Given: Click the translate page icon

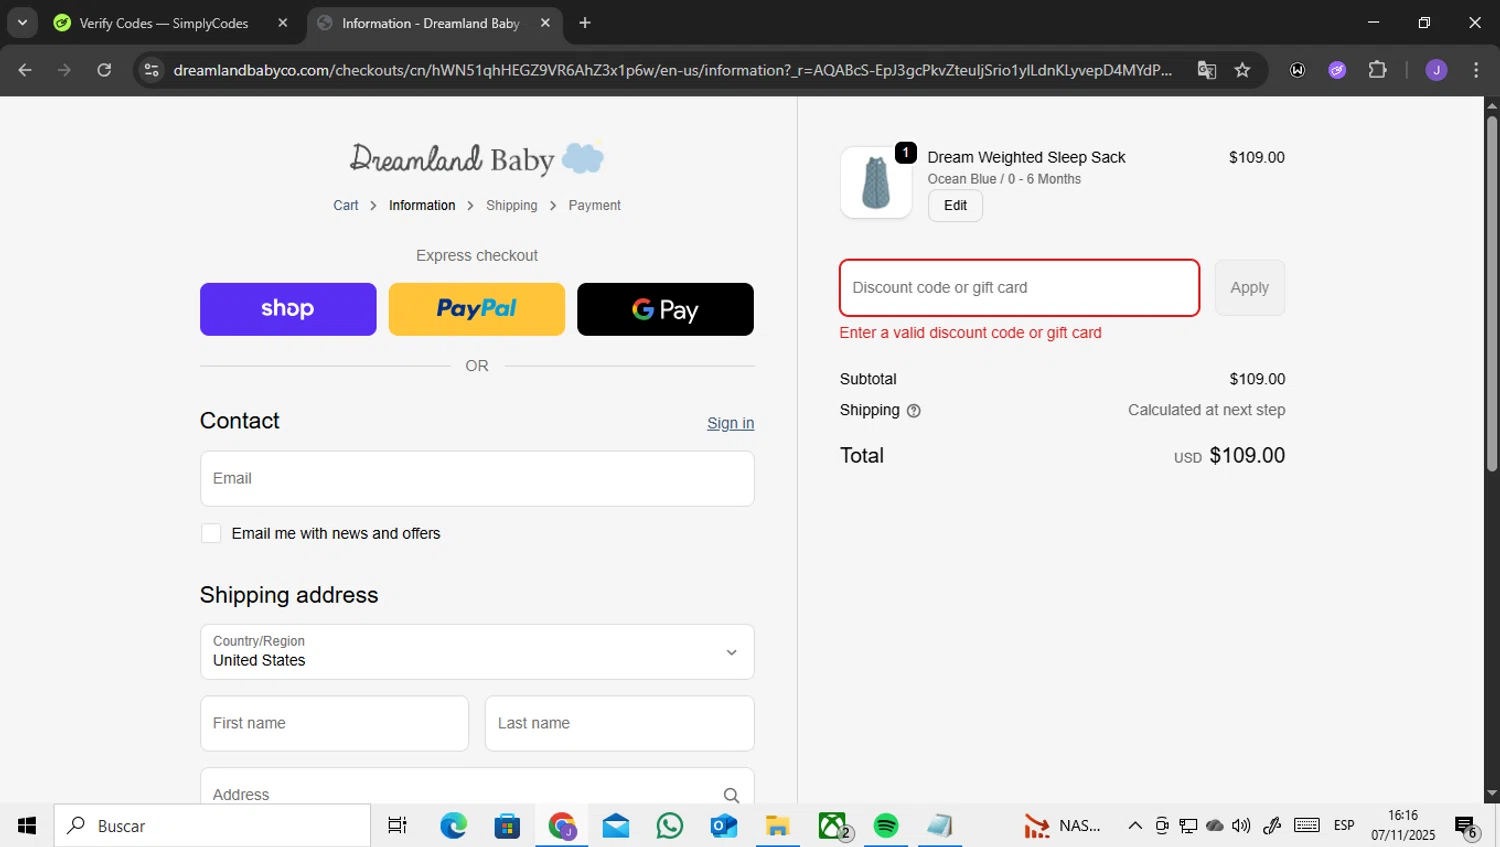Looking at the screenshot, I should (1207, 70).
